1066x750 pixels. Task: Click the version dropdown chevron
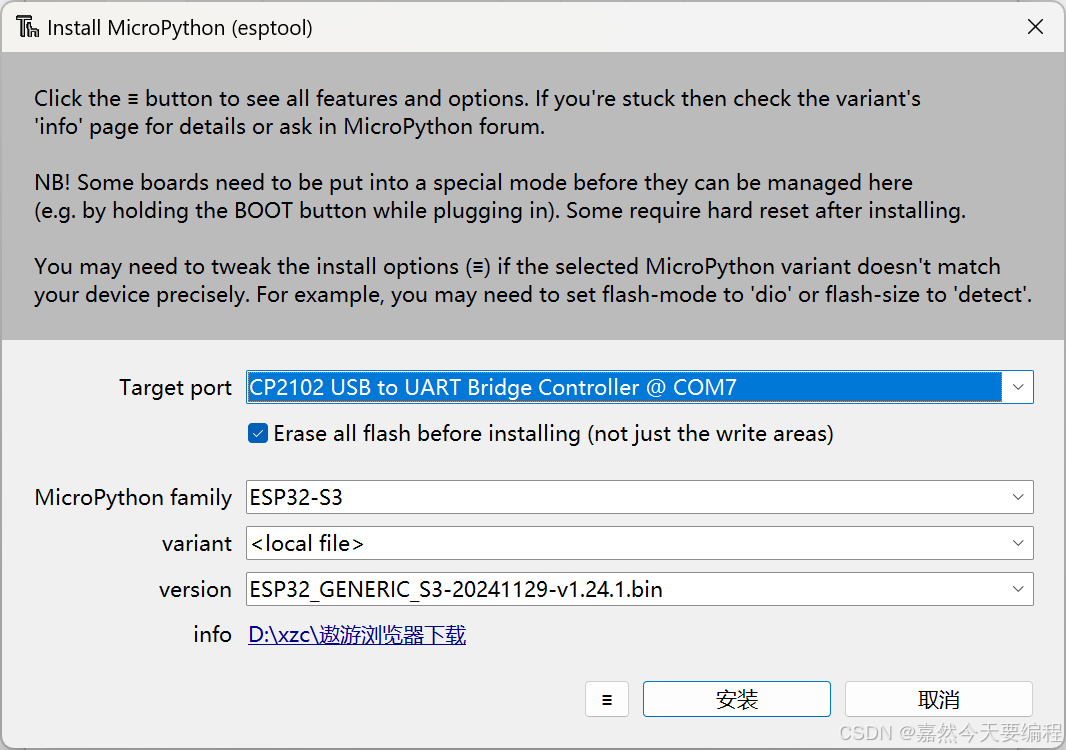[1018, 589]
